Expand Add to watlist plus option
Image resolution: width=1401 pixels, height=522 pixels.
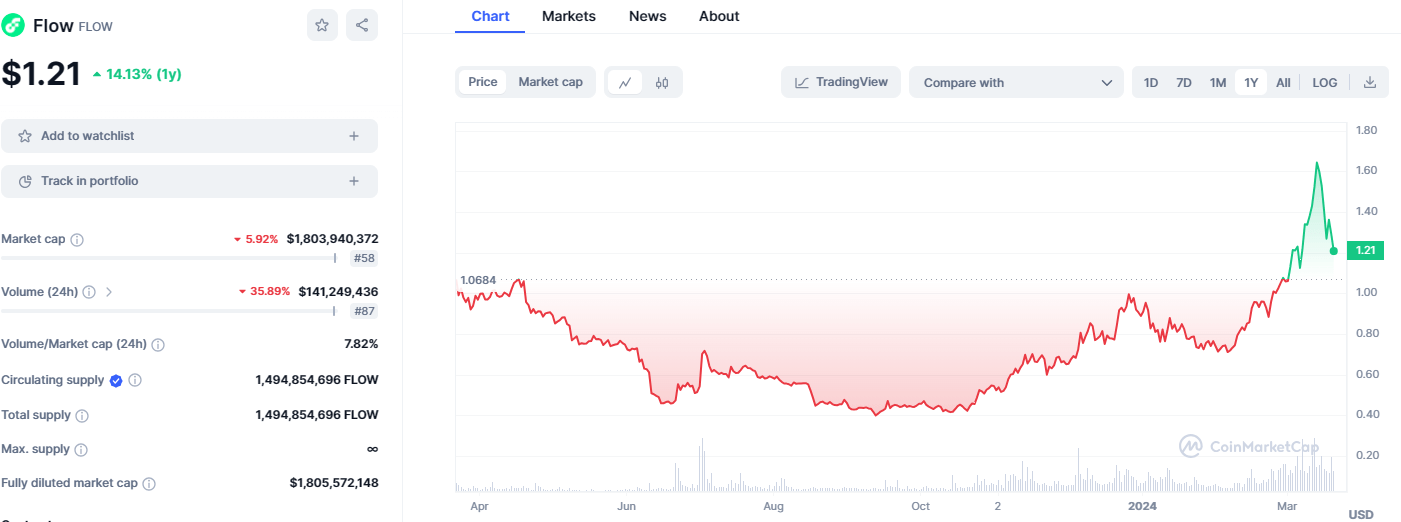coord(354,136)
